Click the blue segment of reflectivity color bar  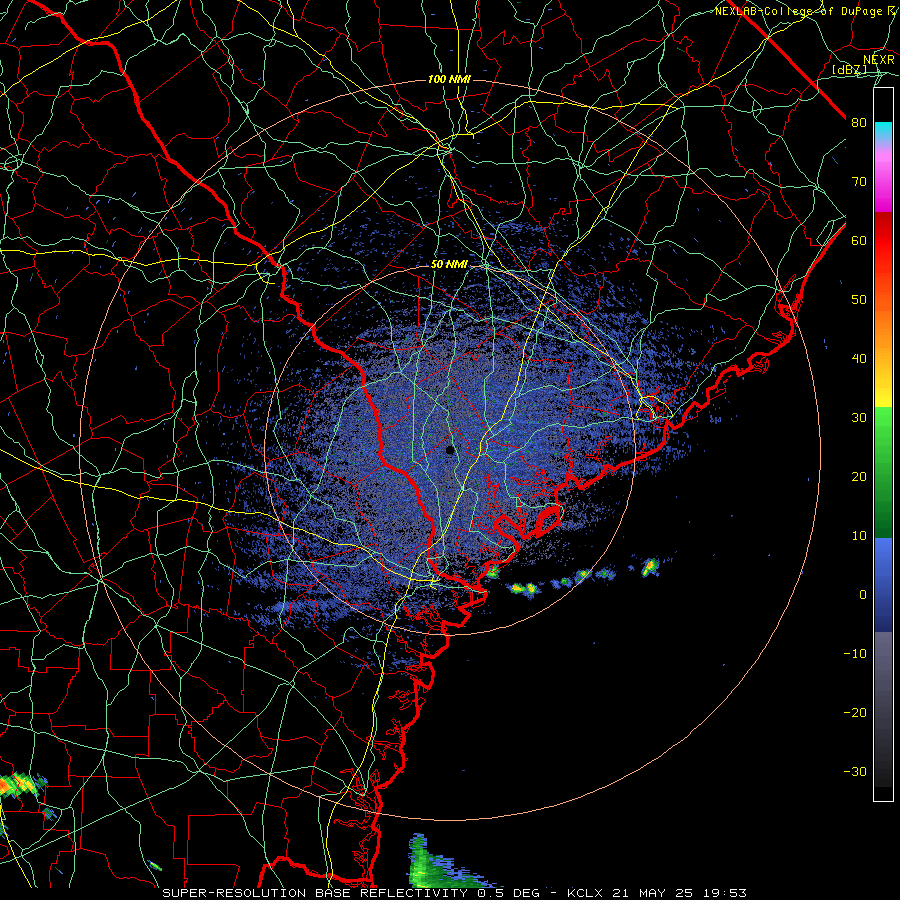883,584
